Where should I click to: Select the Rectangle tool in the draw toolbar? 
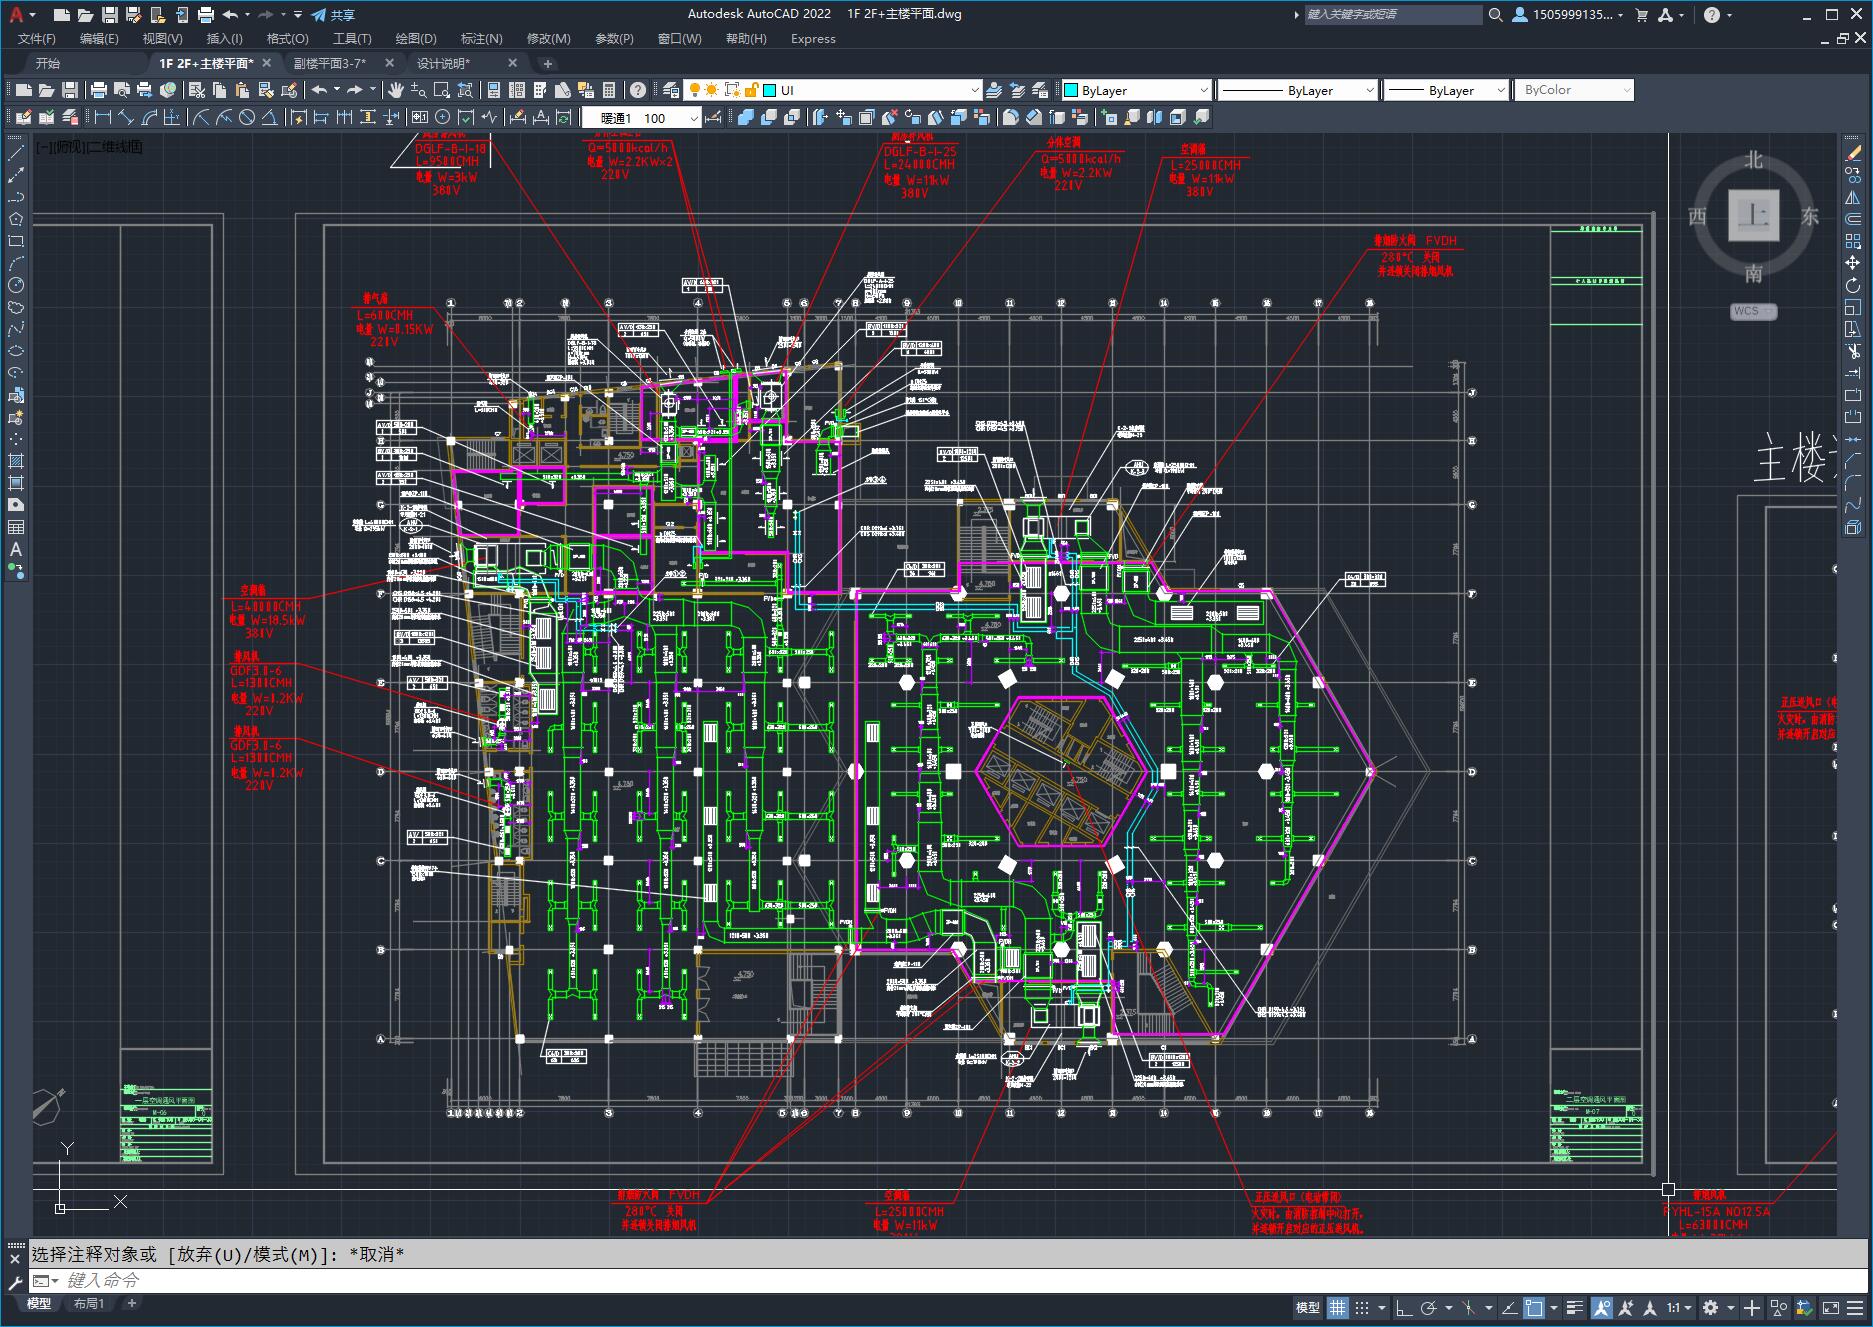[x=16, y=241]
